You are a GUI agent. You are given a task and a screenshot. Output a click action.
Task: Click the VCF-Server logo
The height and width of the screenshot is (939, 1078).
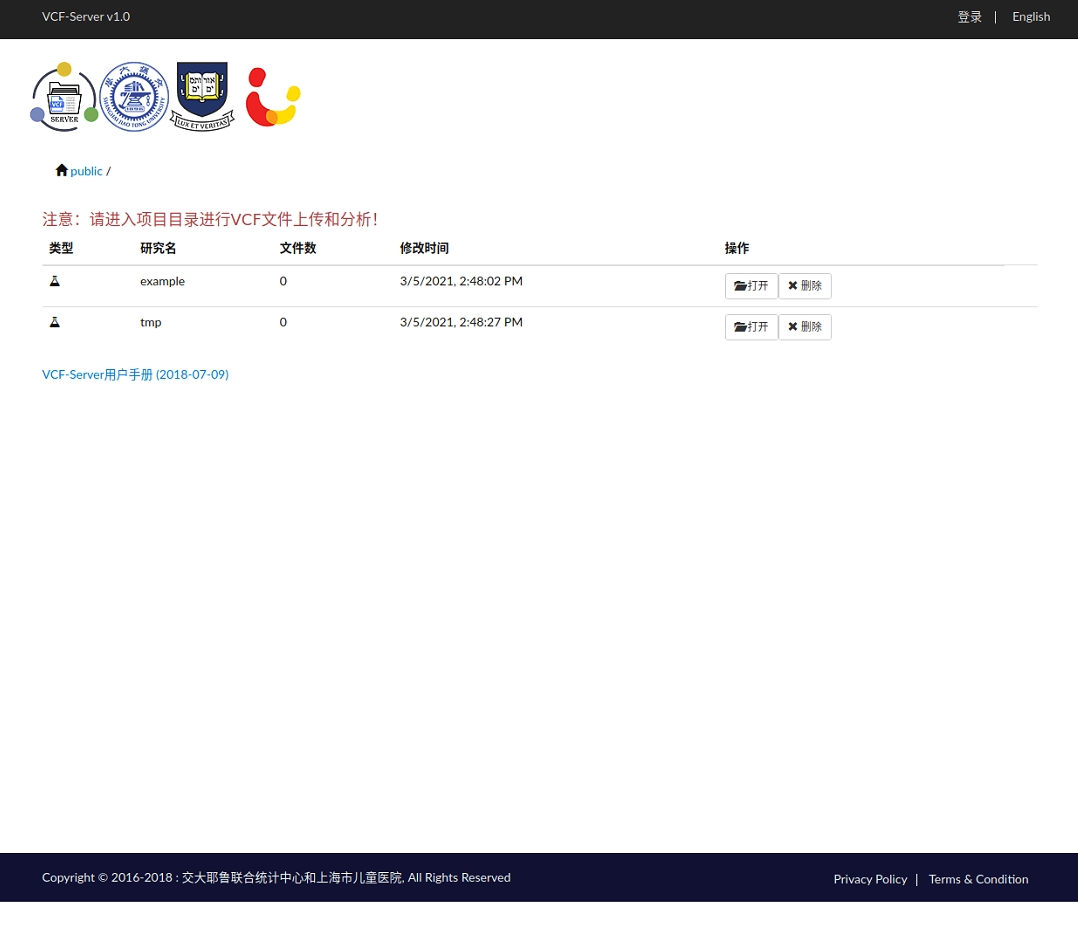63,96
